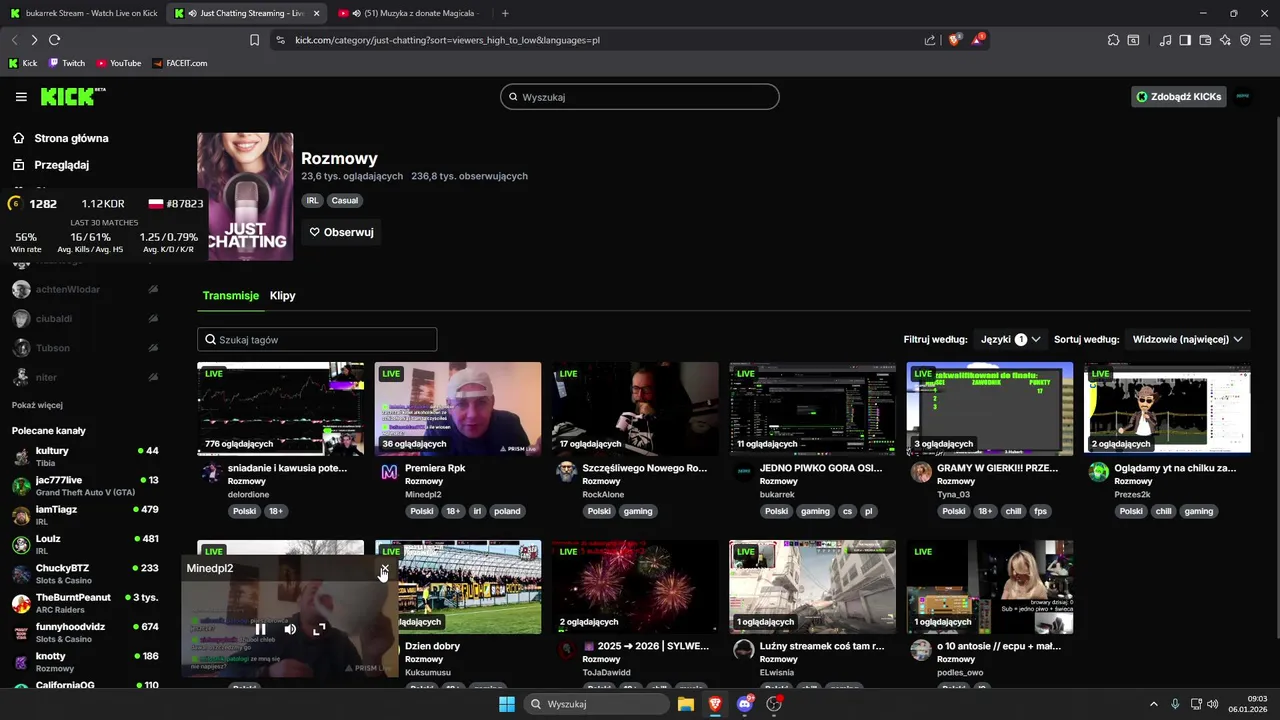The height and width of the screenshot is (720, 1280).
Task: Open the Brave Shields lion icon
Action: 955,40
